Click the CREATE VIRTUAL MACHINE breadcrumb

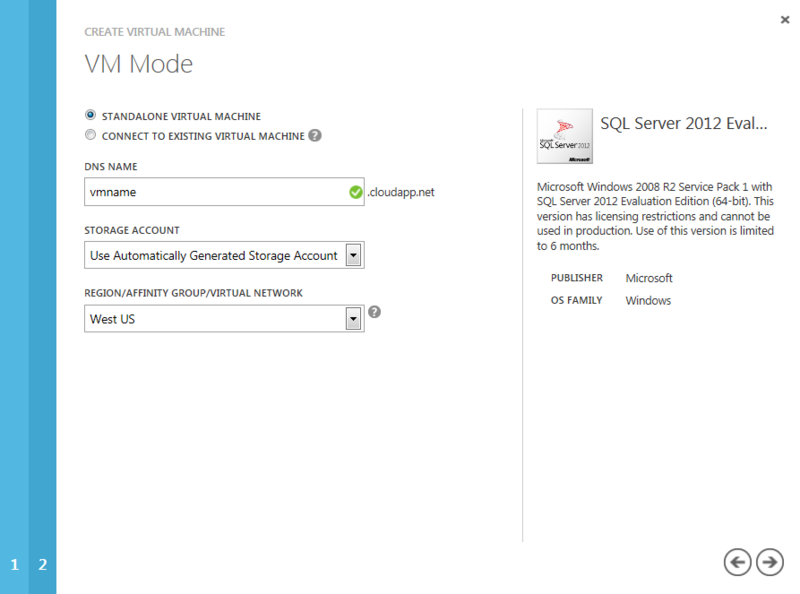pos(155,31)
